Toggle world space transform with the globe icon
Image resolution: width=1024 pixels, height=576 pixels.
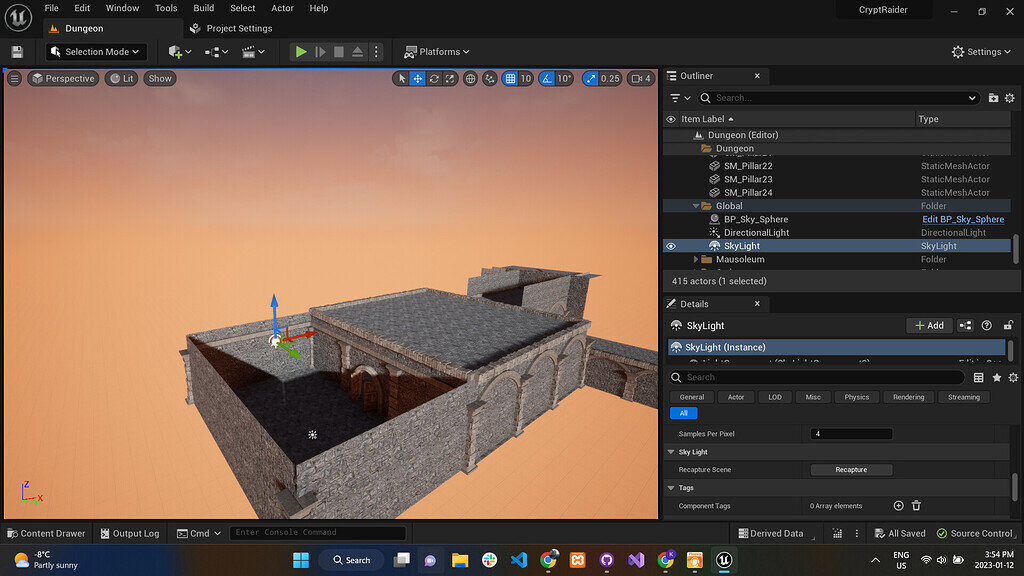point(470,78)
